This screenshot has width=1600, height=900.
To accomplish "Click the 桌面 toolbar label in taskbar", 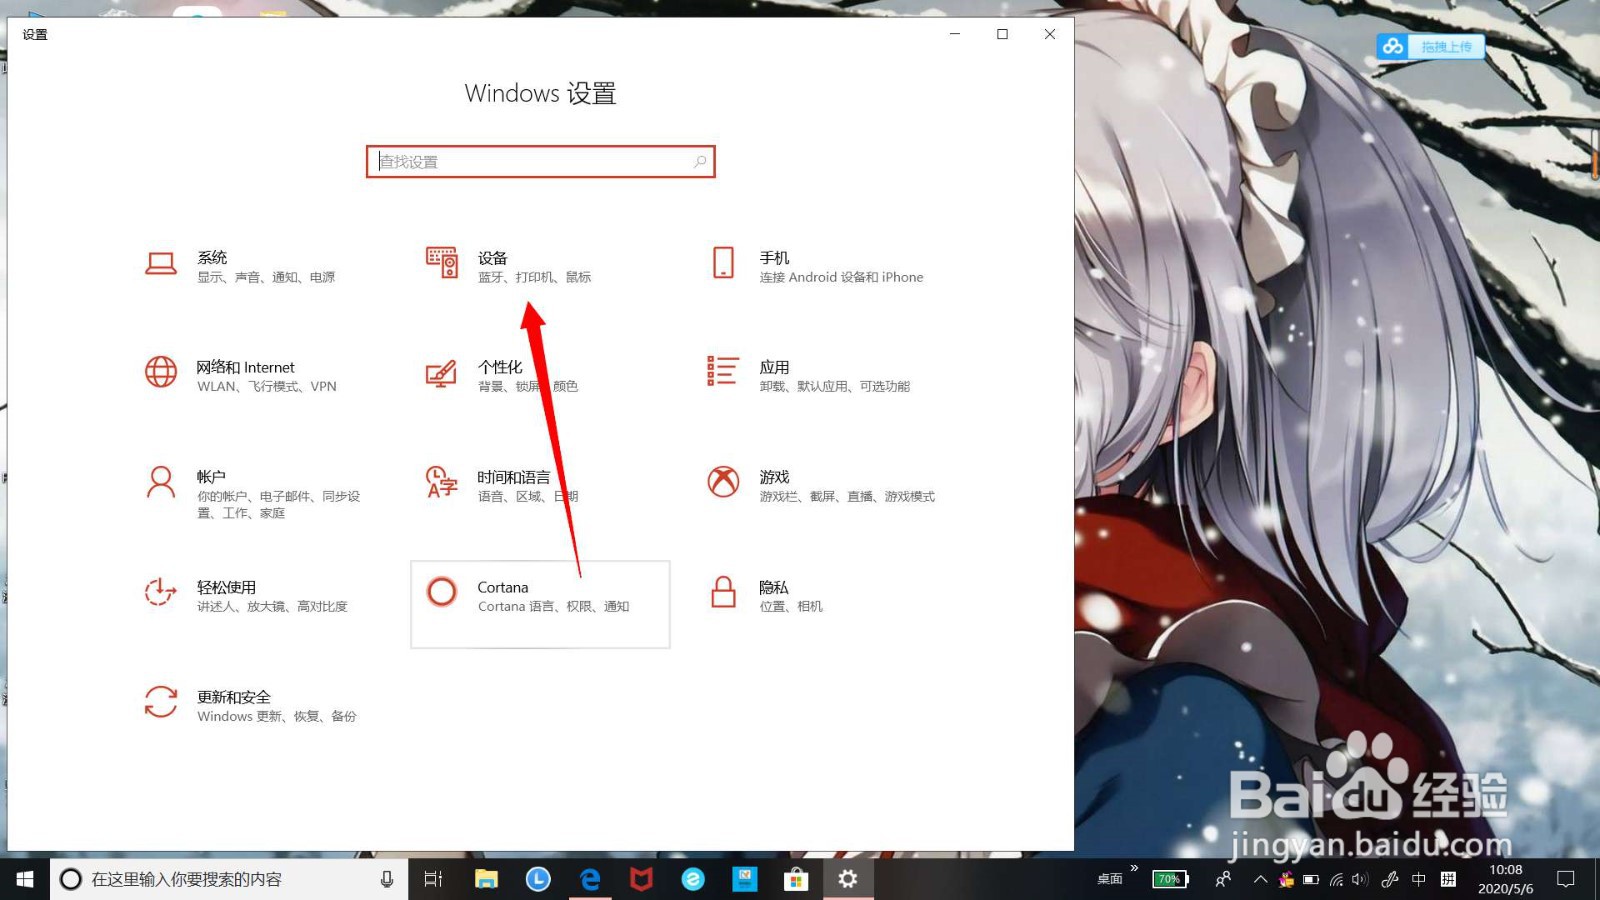I will [x=1110, y=879].
